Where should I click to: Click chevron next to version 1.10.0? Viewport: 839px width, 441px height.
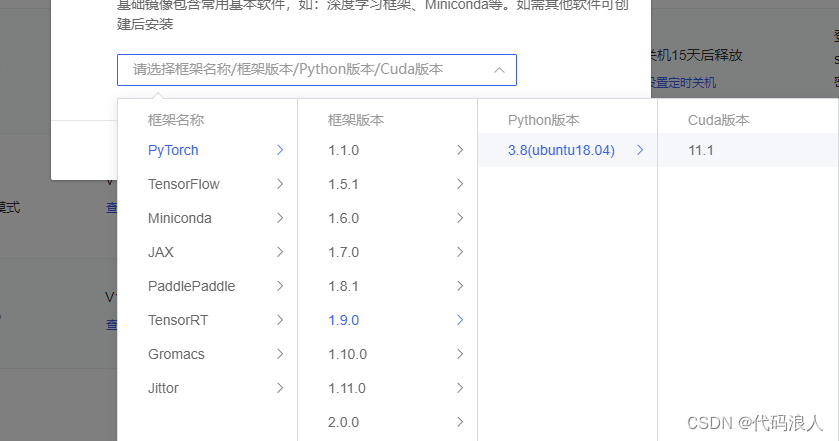point(460,354)
